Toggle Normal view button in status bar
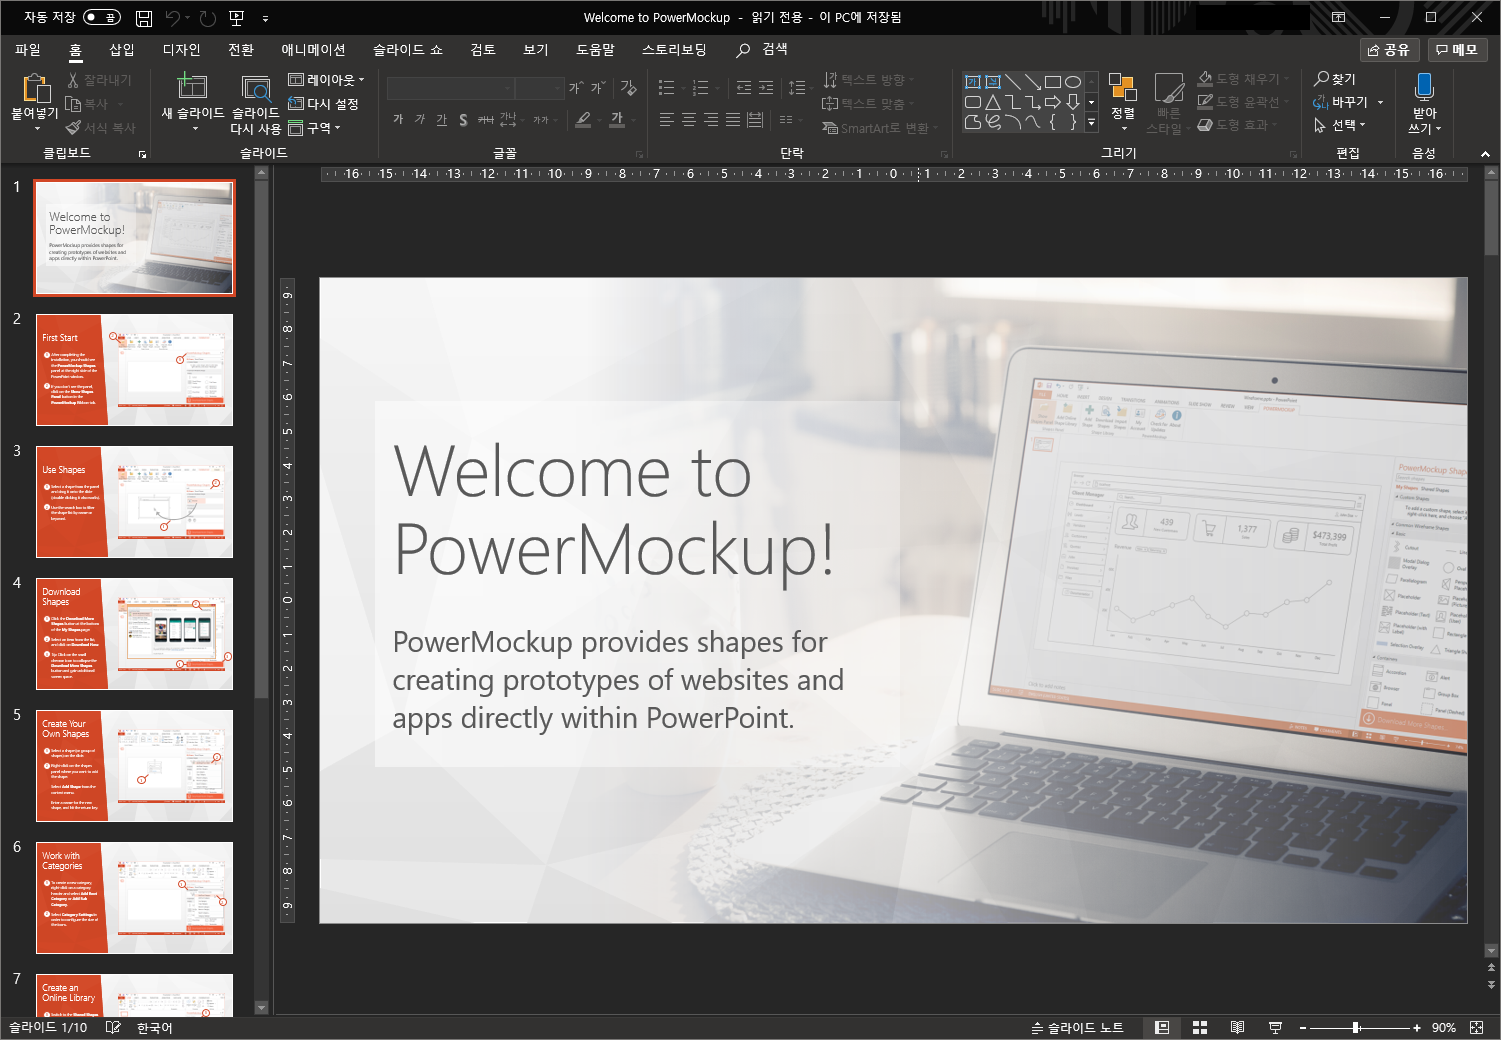The image size is (1501, 1040). [x=1162, y=1027]
